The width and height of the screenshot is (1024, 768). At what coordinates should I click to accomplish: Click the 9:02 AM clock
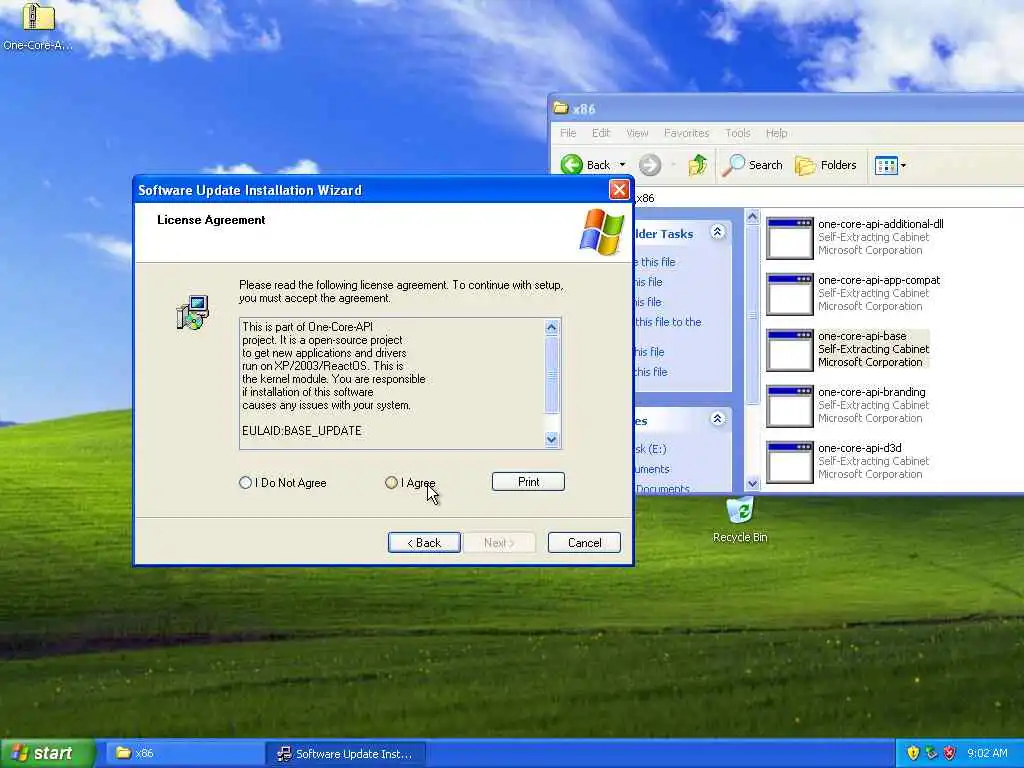987,753
